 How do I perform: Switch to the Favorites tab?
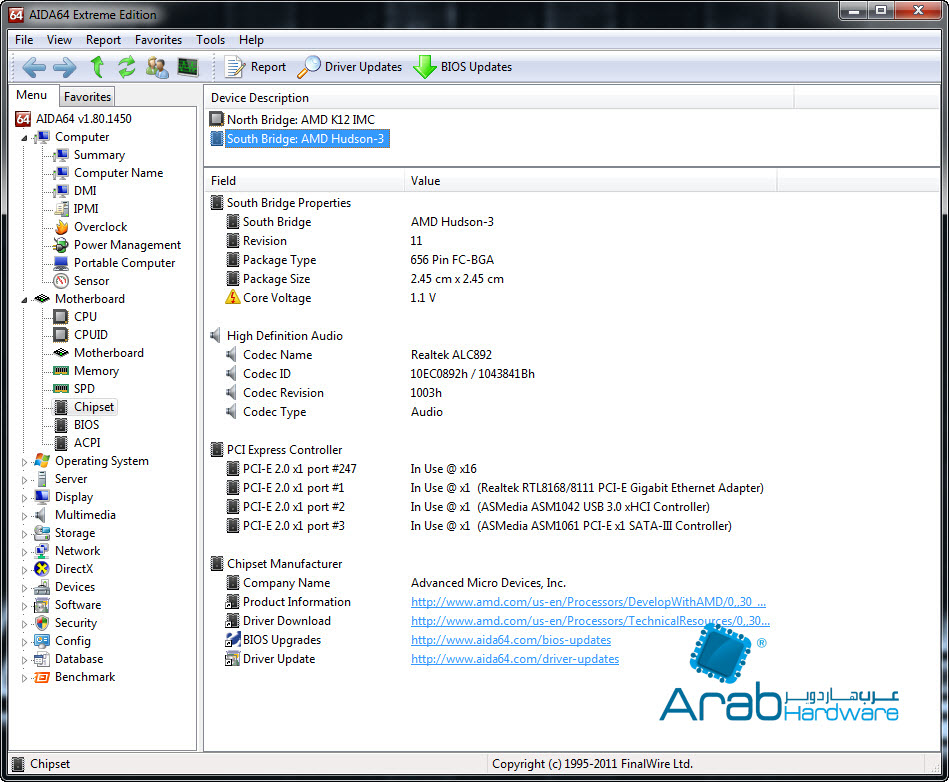(87, 97)
